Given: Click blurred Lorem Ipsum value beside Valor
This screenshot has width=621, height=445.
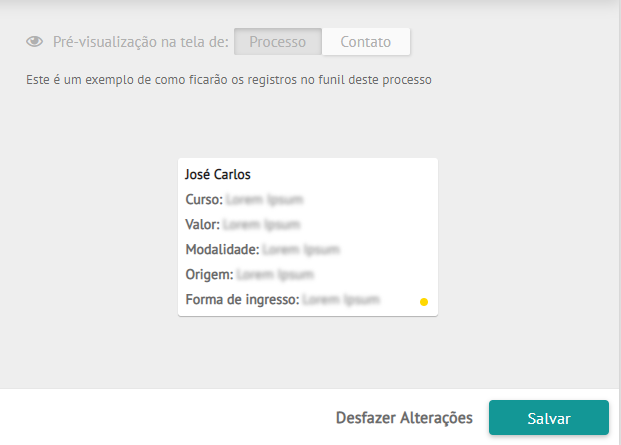Looking at the screenshot, I should coord(262,224).
